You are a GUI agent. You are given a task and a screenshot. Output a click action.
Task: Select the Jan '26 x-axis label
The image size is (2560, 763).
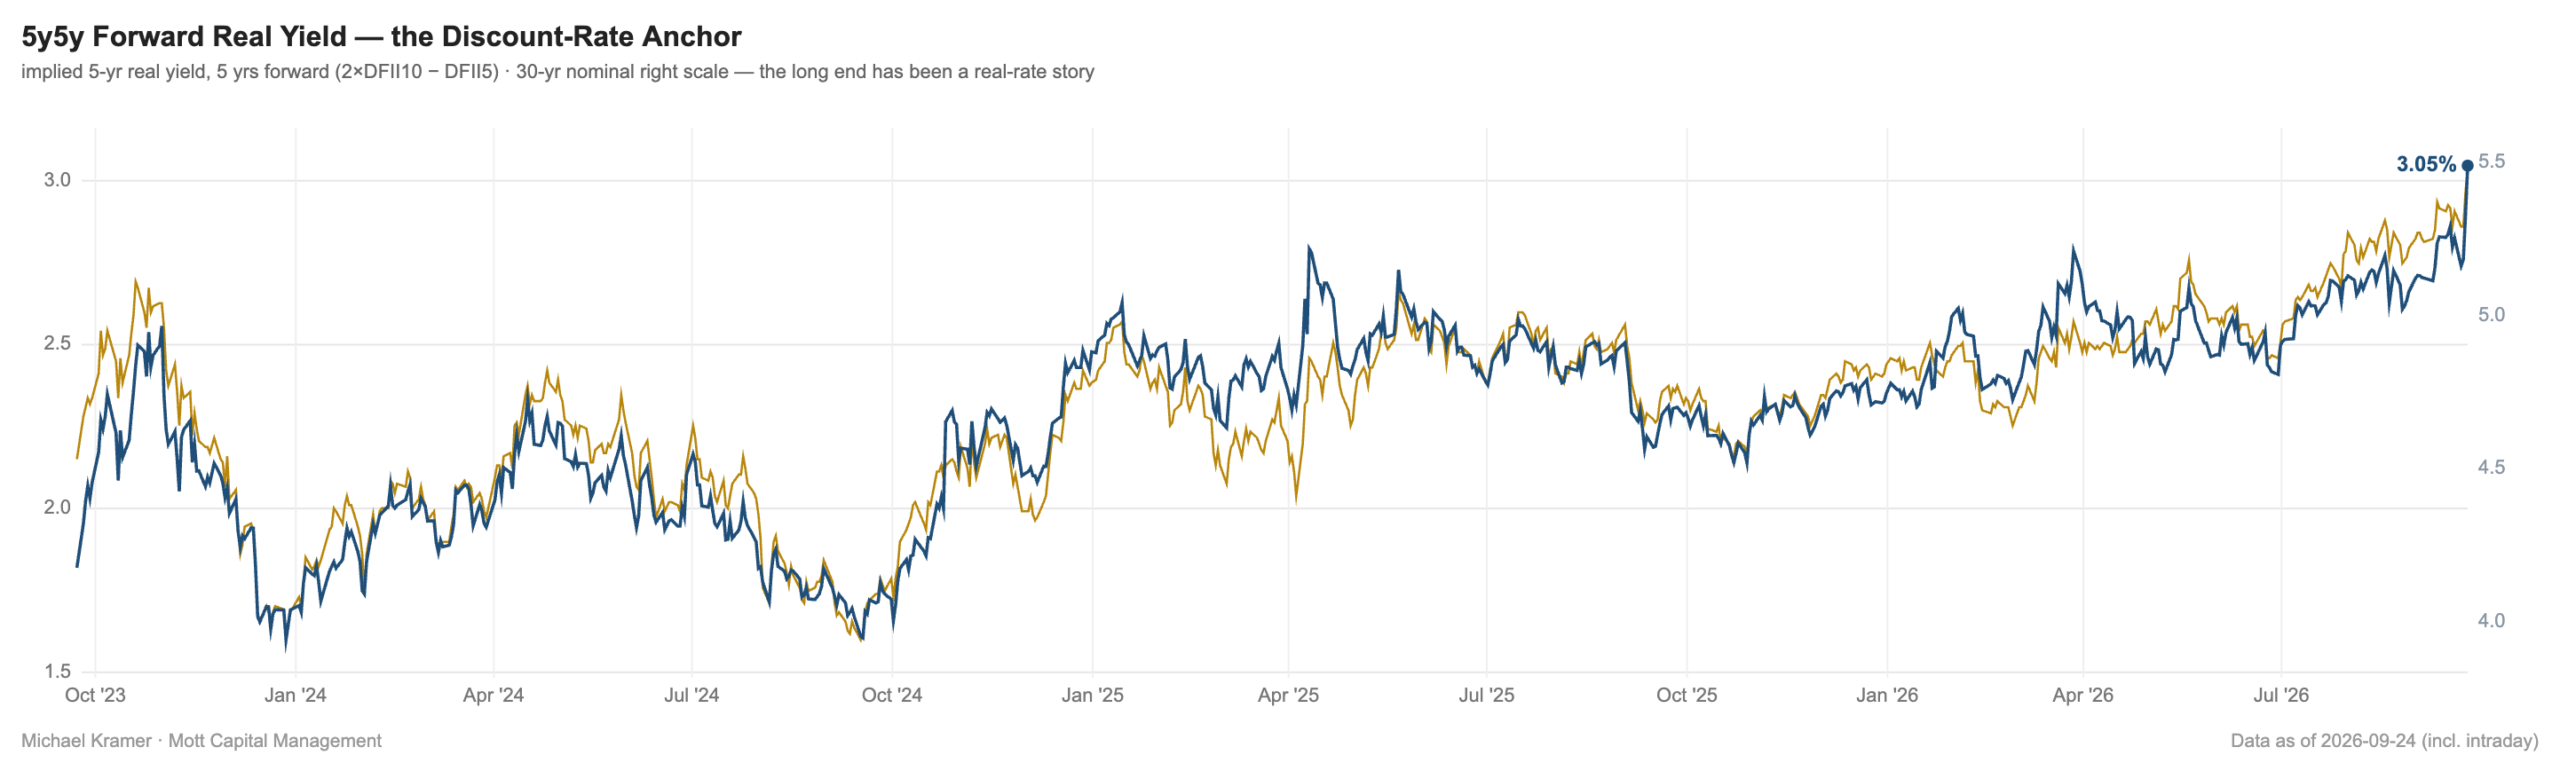coord(1887,695)
